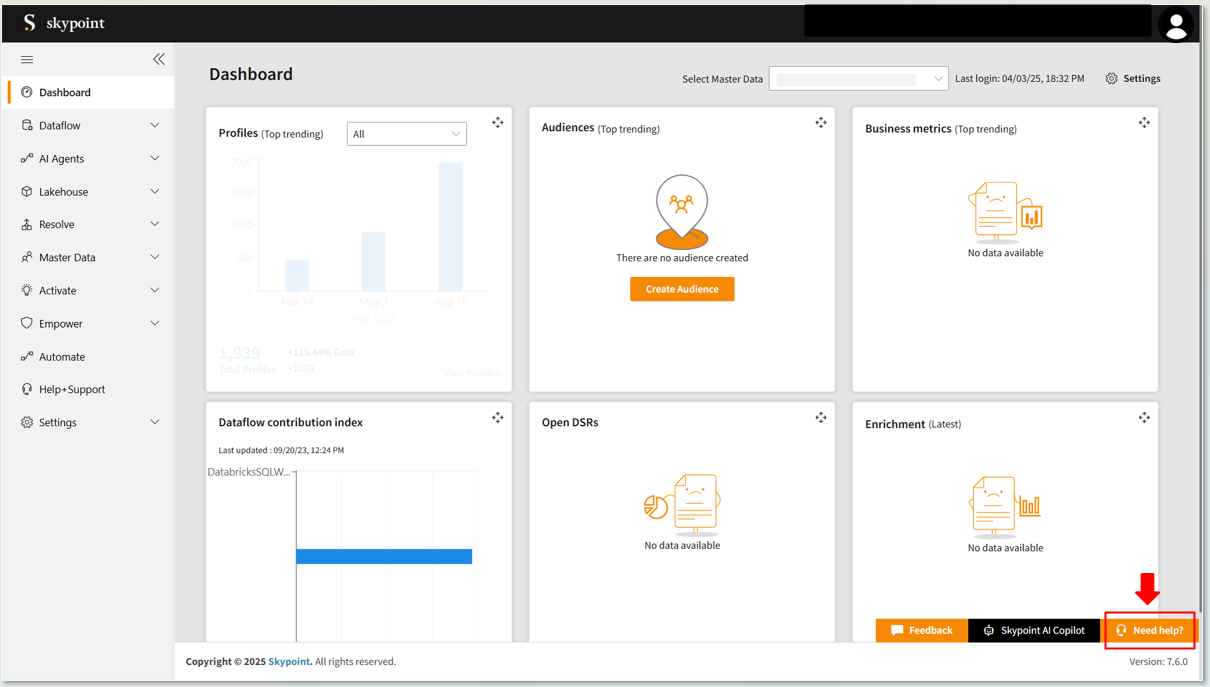The image size is (1210, 687).
Task: Collapse sidebar with double chevron icon
Action: (x=158, y=60)
